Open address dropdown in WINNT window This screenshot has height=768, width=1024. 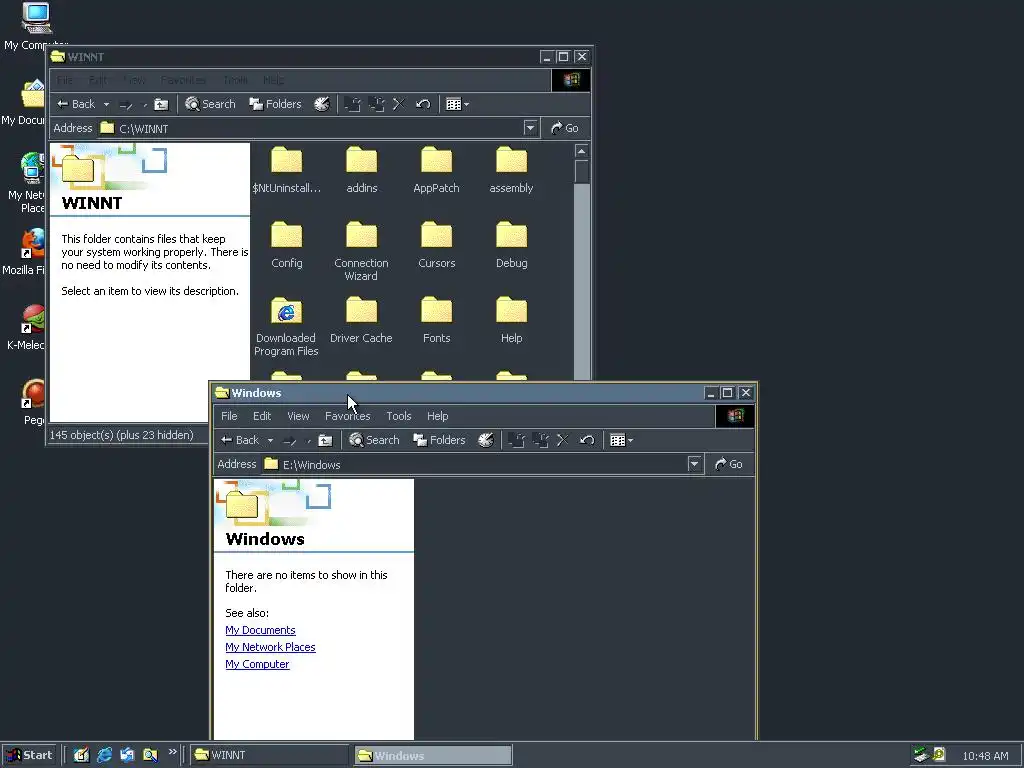[530, 128]
